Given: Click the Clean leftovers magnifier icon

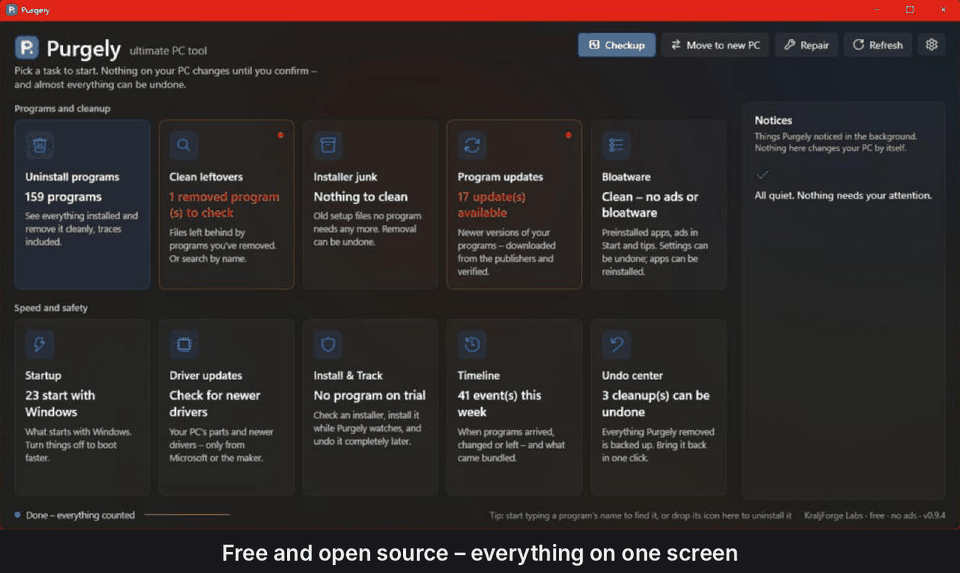Looking at the screenshot, I should (184, 145).
